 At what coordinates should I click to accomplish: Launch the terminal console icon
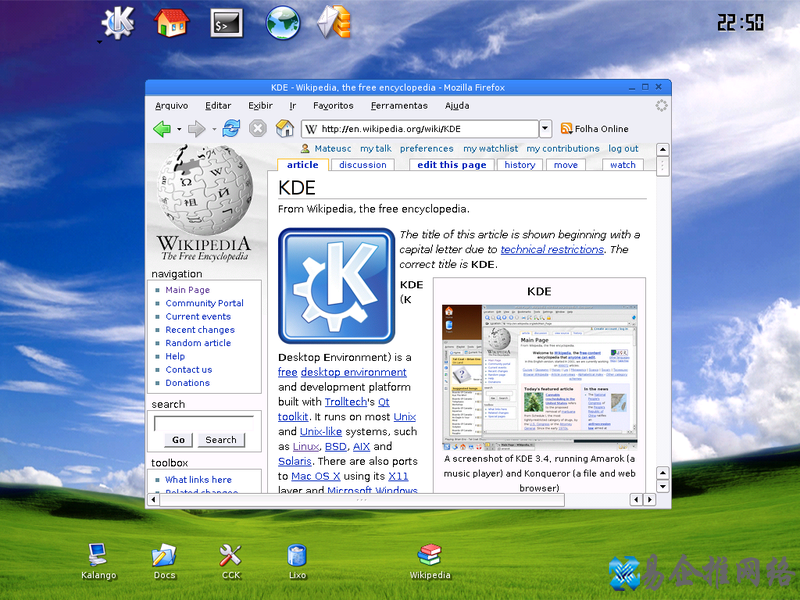click(227, 23)
